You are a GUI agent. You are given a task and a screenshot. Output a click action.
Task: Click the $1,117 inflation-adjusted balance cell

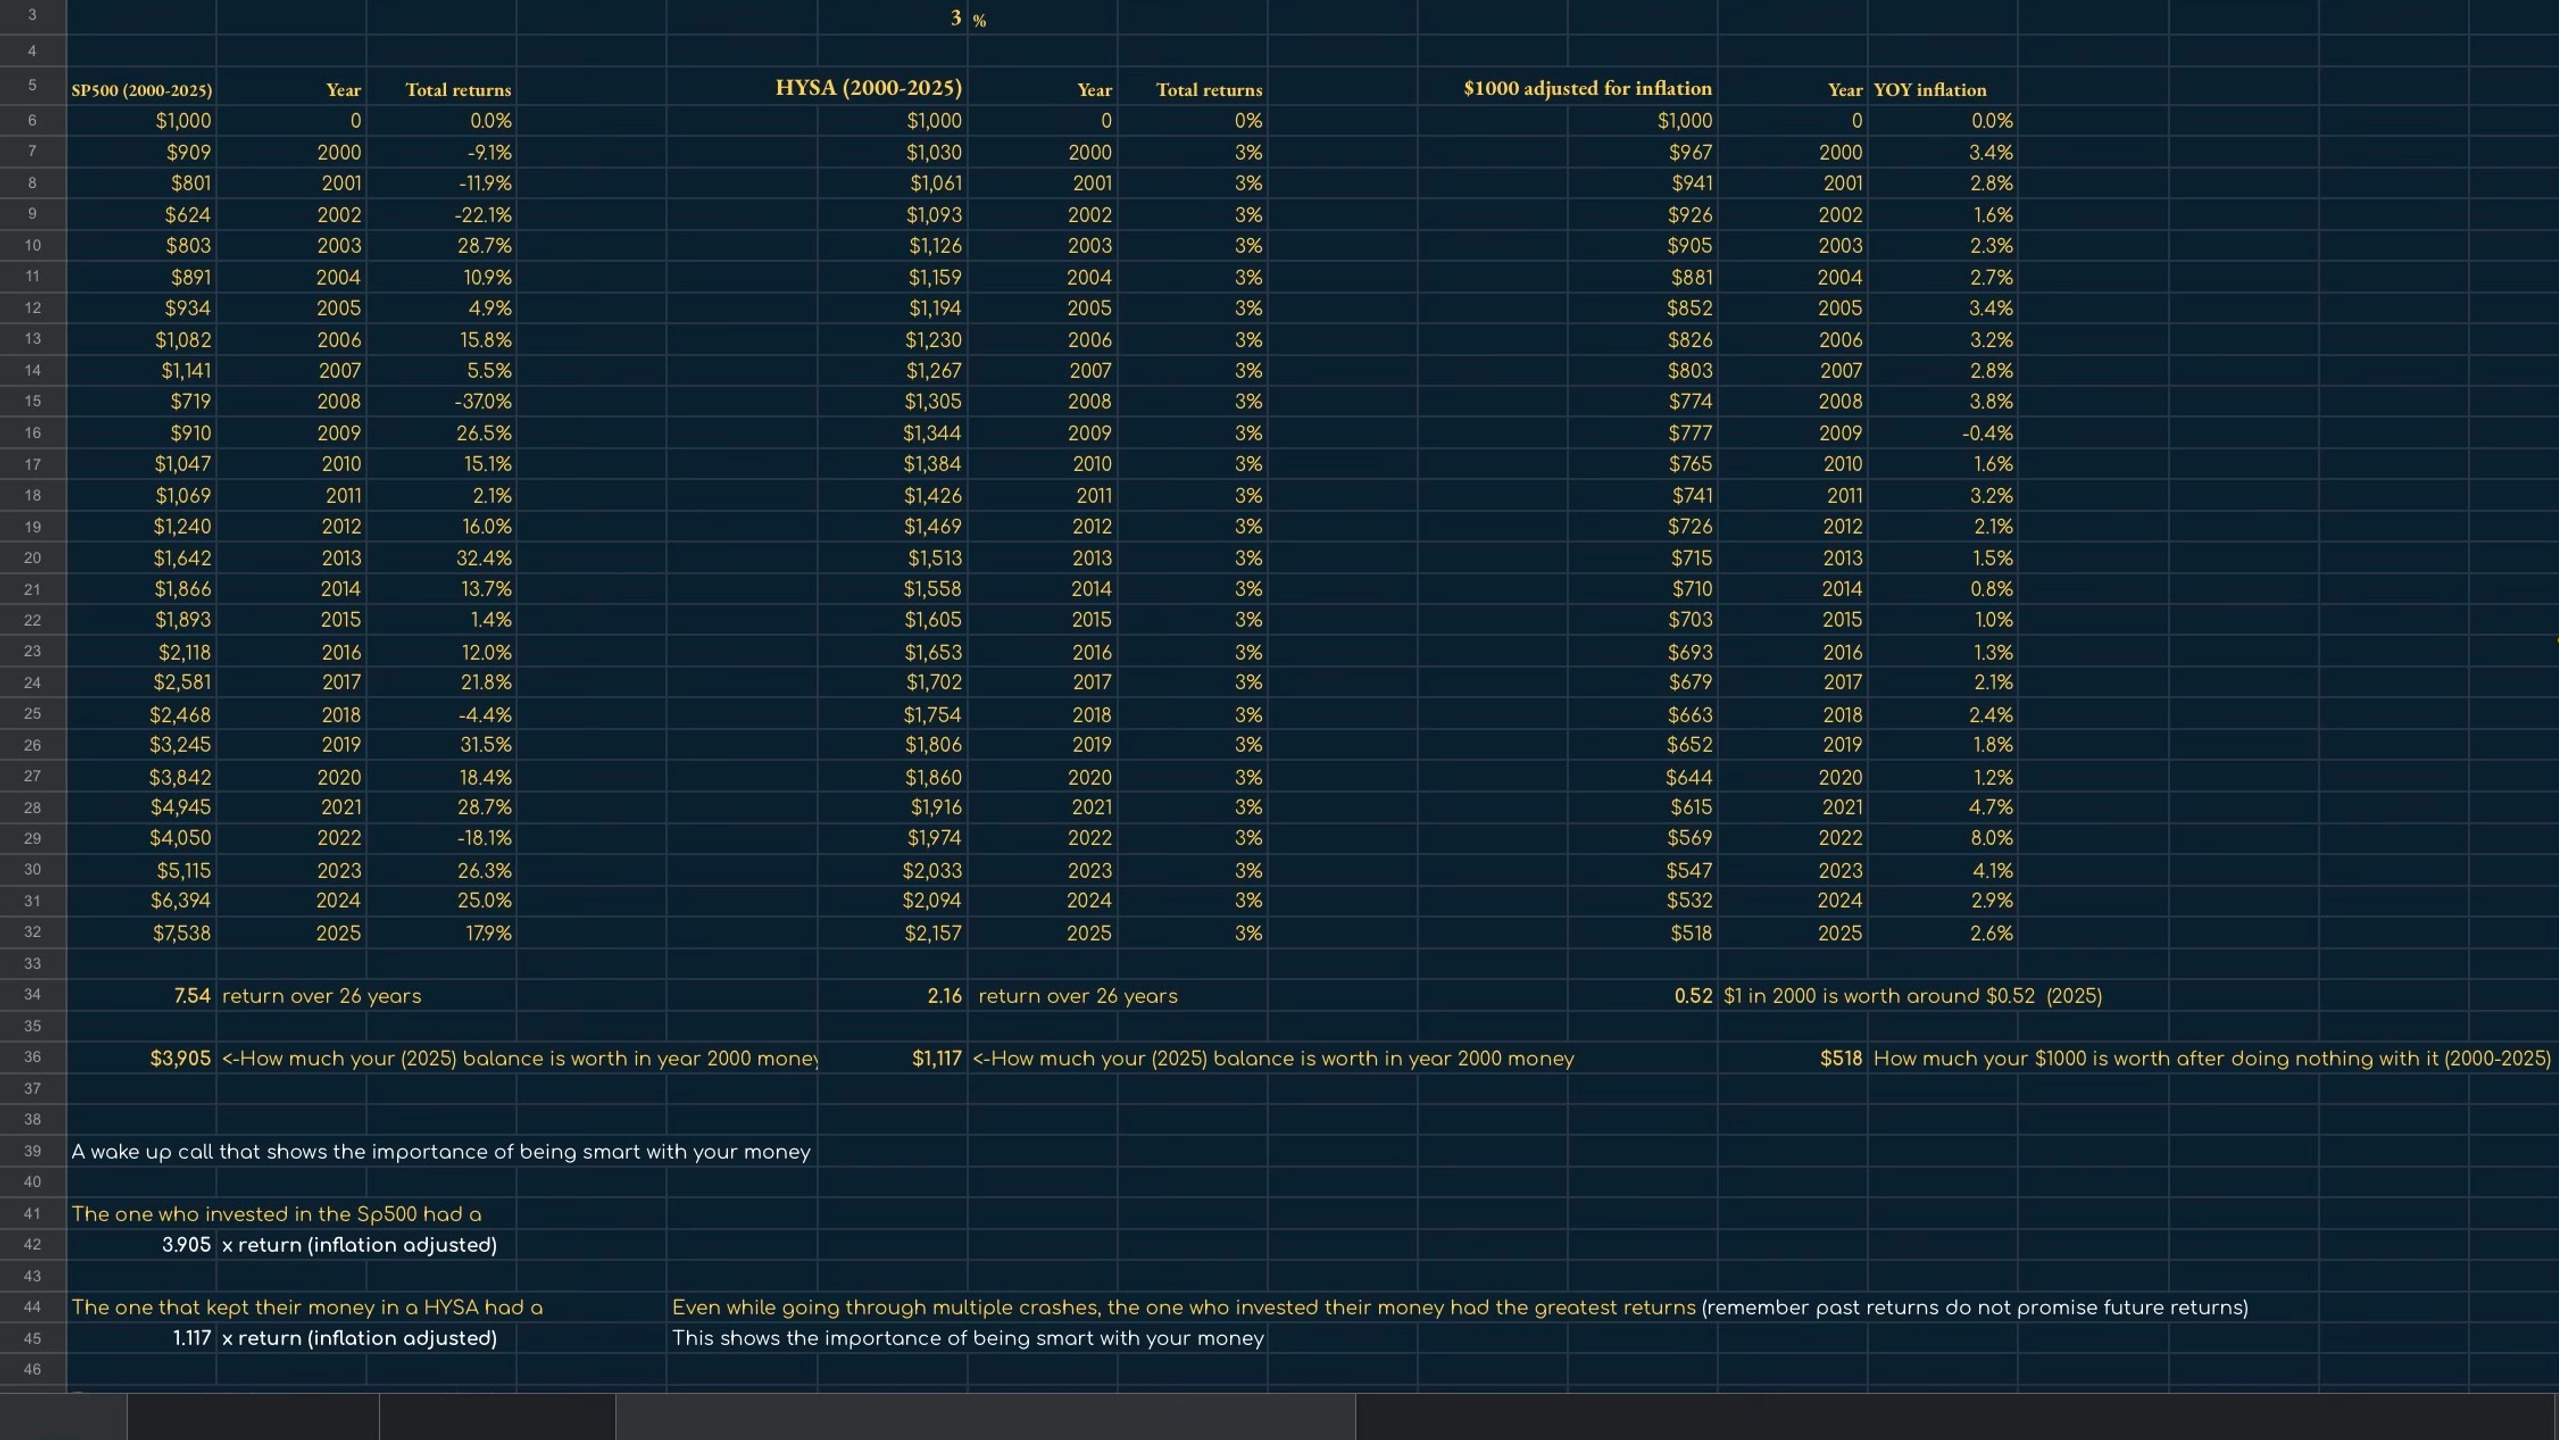(892, 1058)
